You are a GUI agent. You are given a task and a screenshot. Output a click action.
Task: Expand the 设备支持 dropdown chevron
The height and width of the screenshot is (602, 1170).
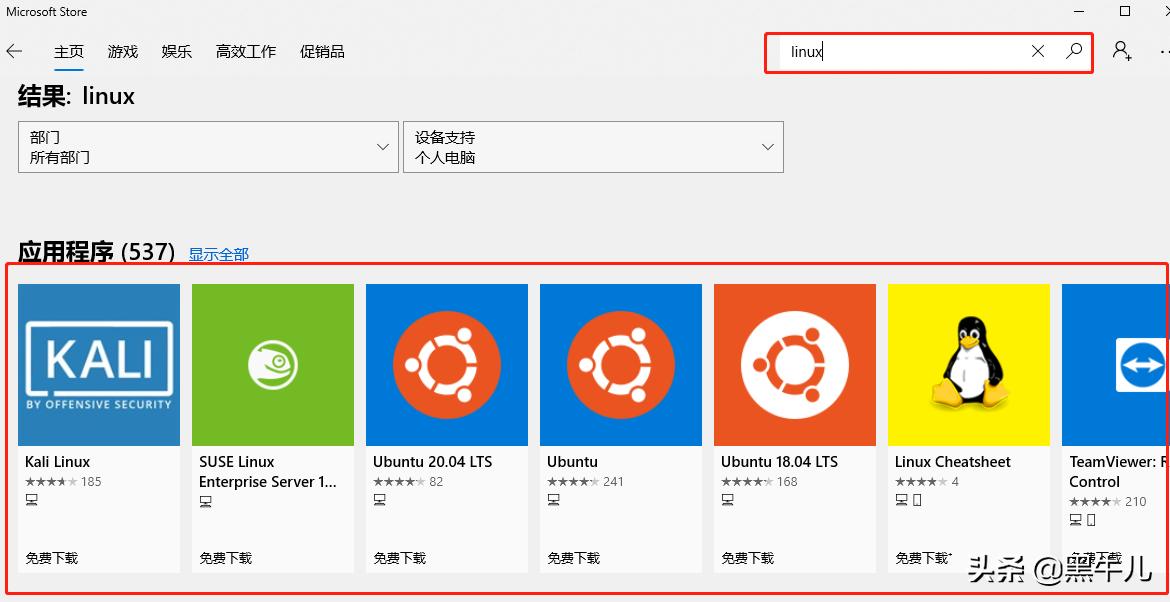pyautogui.click(x=767, y=147)
